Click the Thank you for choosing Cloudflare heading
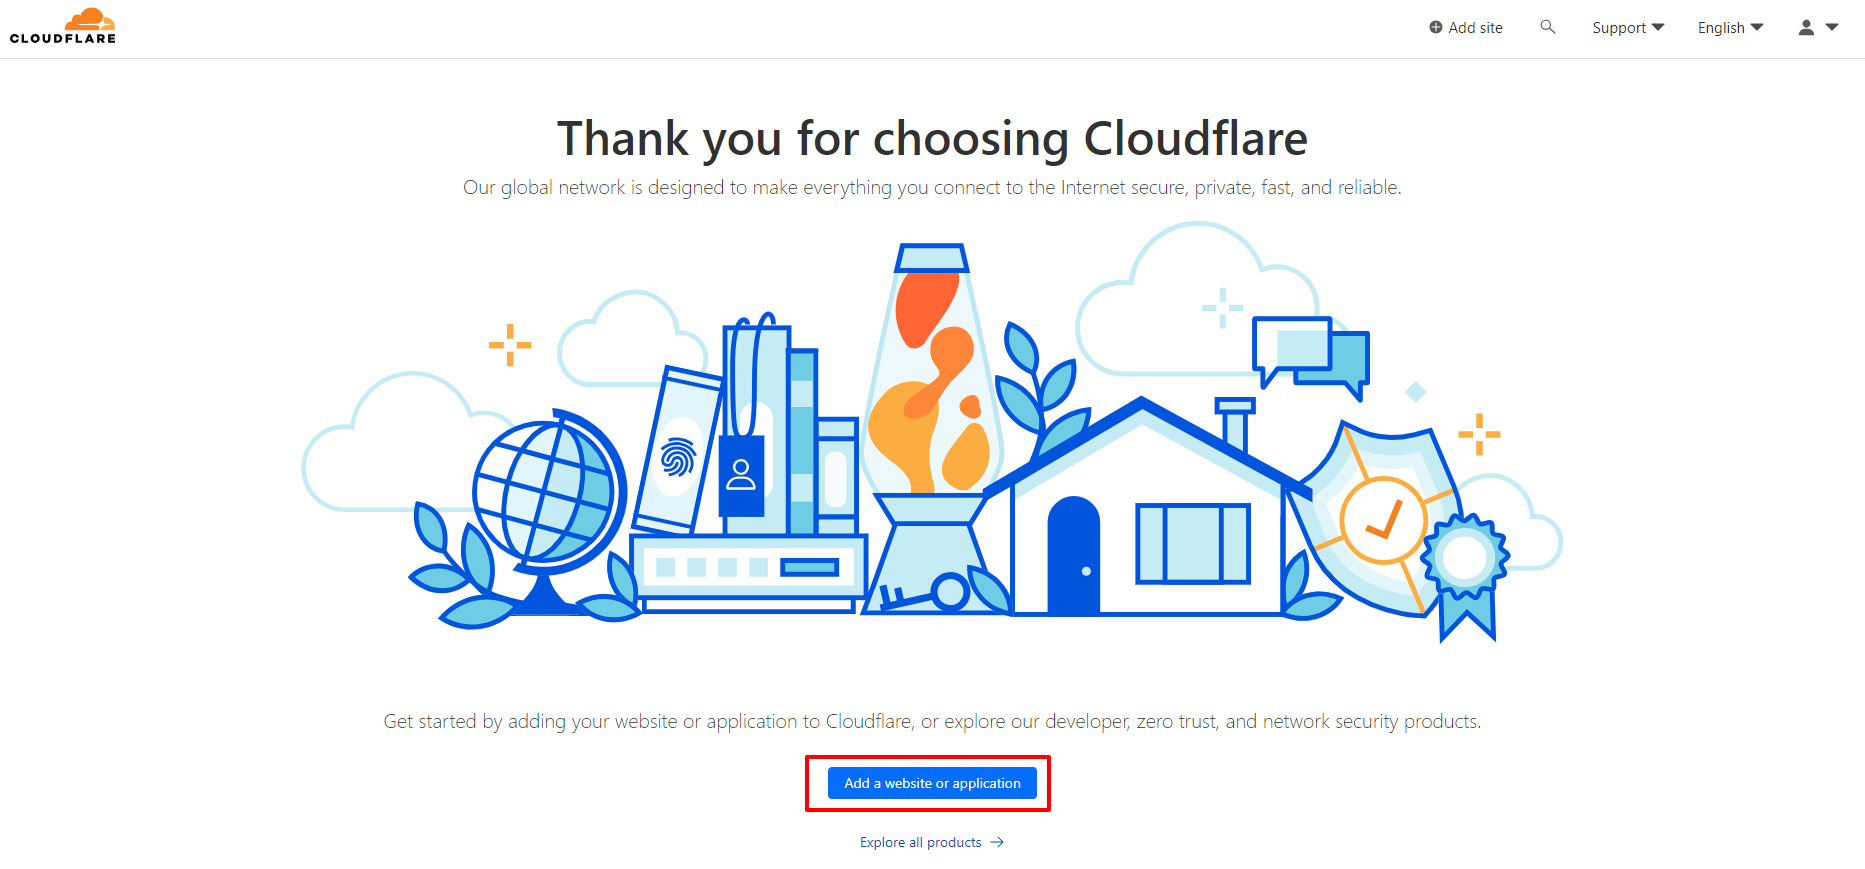The width and height of the screenshot is (1865, 869). (x=932, y=138)
